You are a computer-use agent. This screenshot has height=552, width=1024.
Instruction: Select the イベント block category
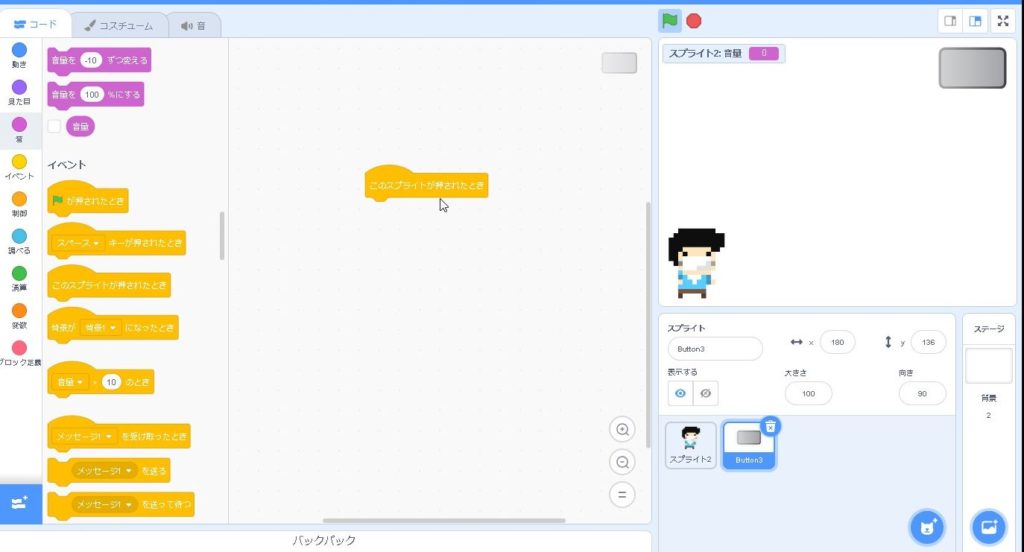[19, 166]
